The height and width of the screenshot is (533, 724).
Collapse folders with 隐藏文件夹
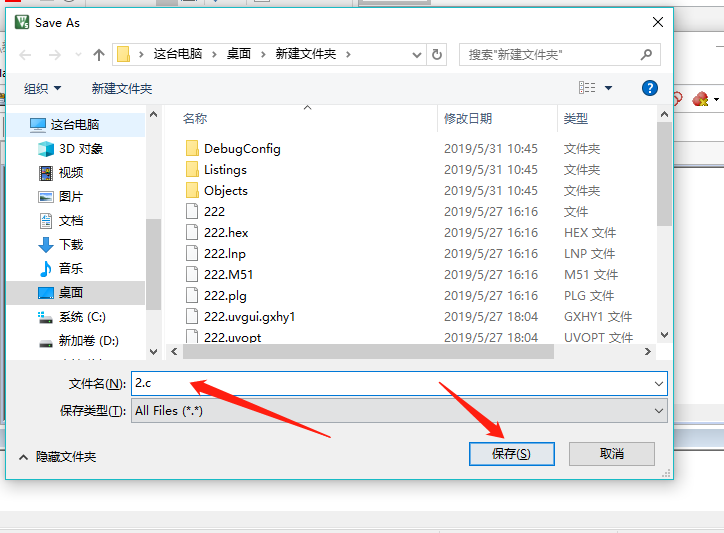57,457
